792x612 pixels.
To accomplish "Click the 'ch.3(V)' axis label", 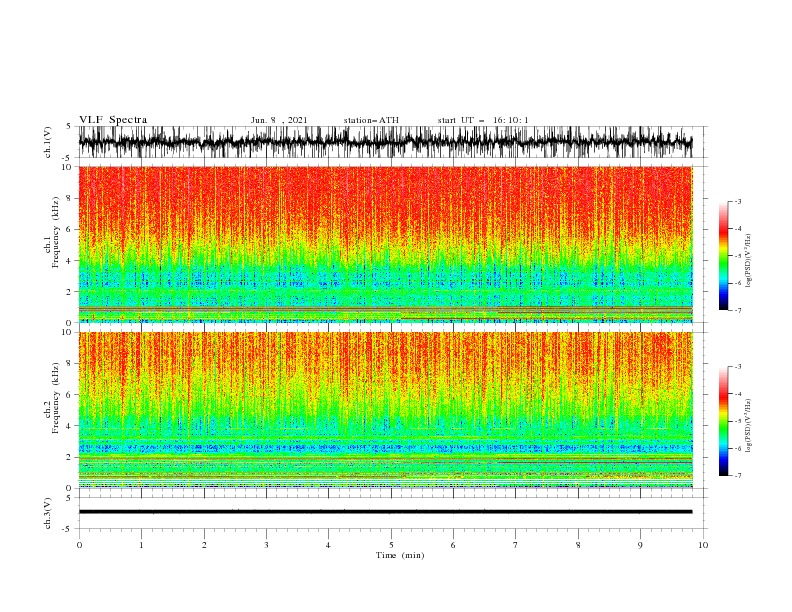I will (x=48, y=513).
